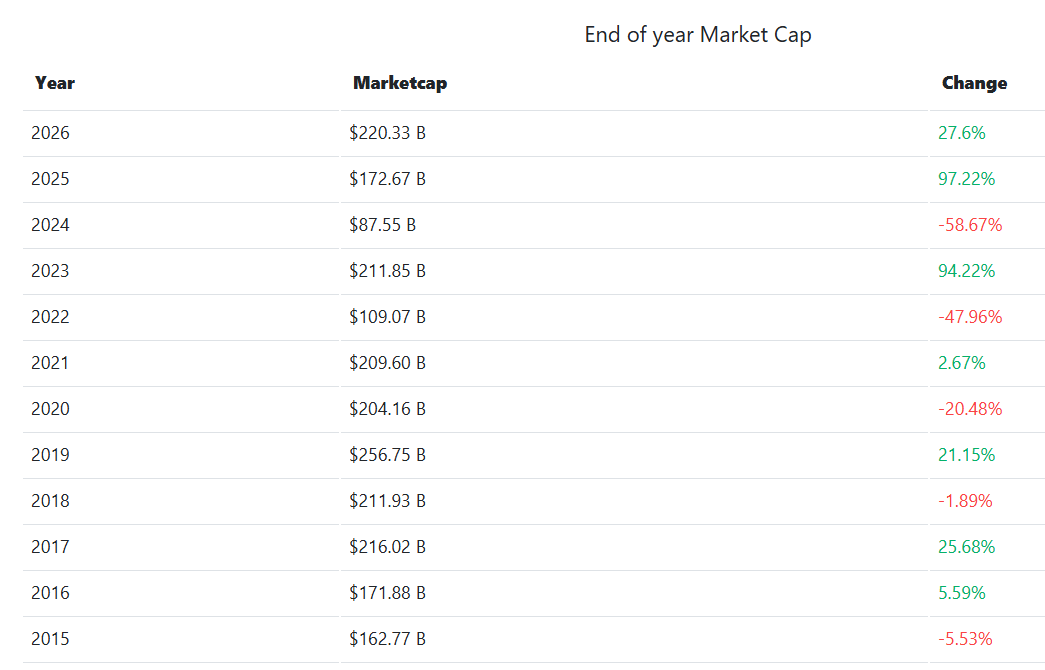
Task: Click the End of year Market Cap title
Action: pyautogui.click(x=697, y=35)
